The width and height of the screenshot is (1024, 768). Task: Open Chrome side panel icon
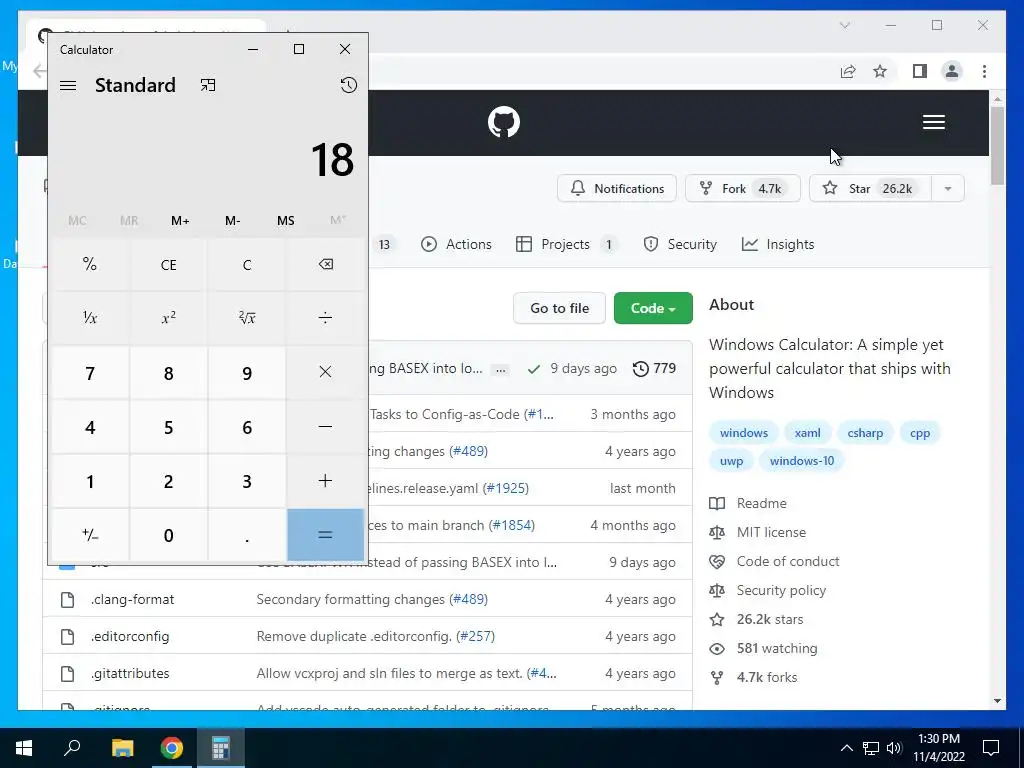click(920, 71)
